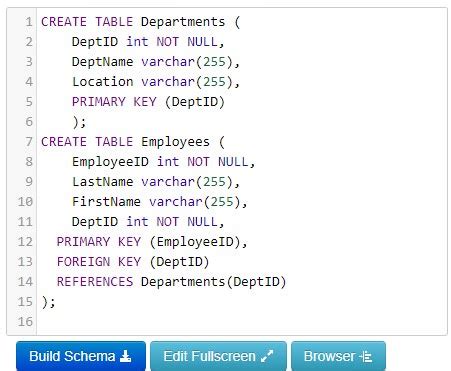
Task: Click the REFERENCES keyword on line 14
Action: coord(95,282)
